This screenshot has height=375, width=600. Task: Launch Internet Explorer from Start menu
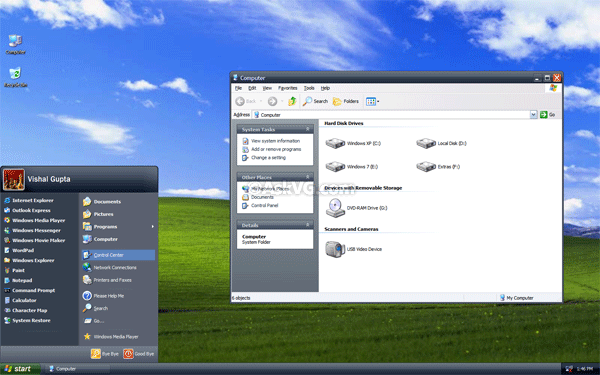click(x=29, y=200)
